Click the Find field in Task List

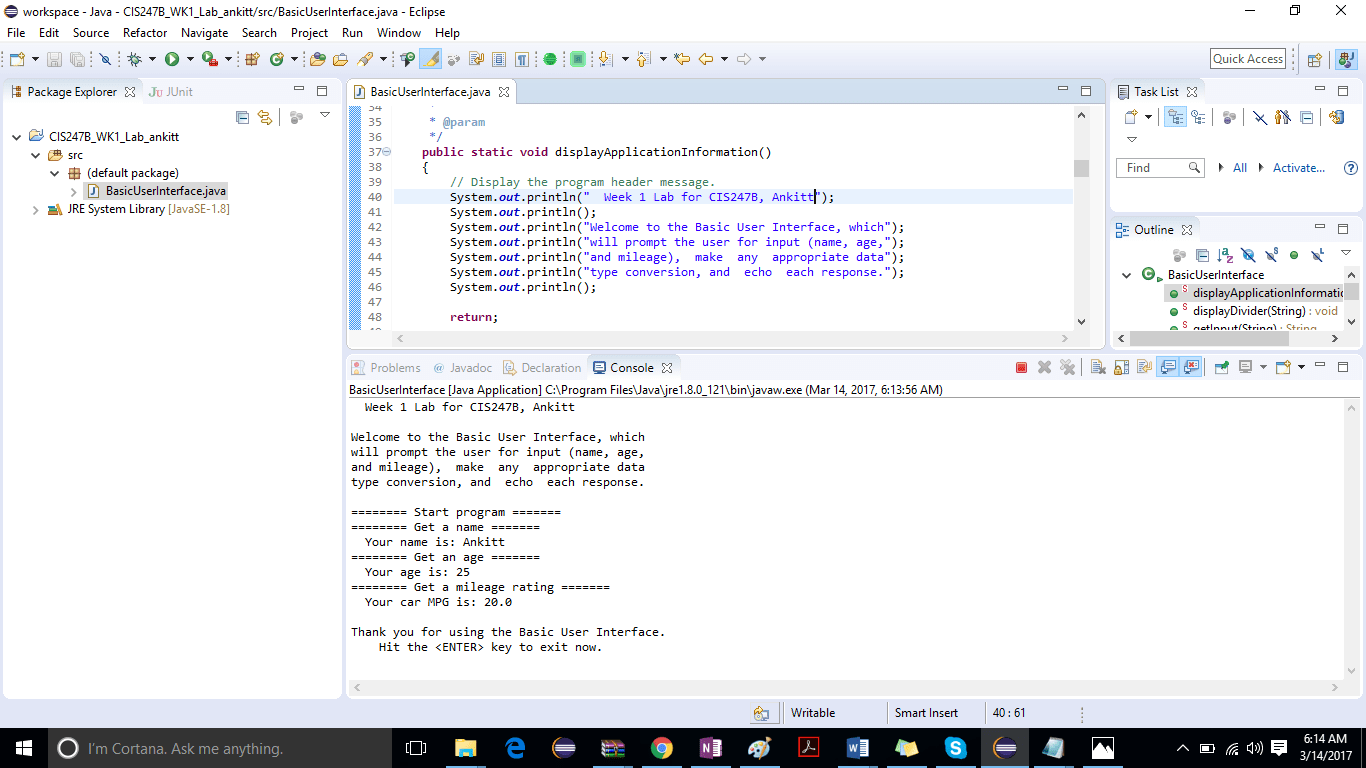point(1152,167)
